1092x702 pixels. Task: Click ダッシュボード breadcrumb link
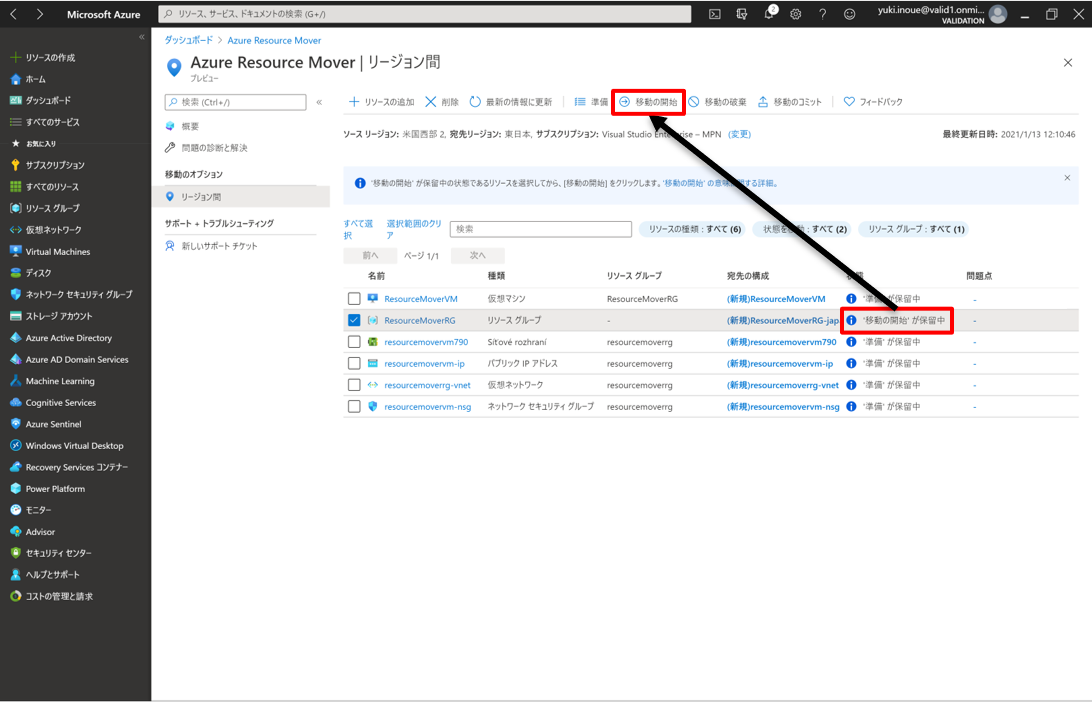188,40
